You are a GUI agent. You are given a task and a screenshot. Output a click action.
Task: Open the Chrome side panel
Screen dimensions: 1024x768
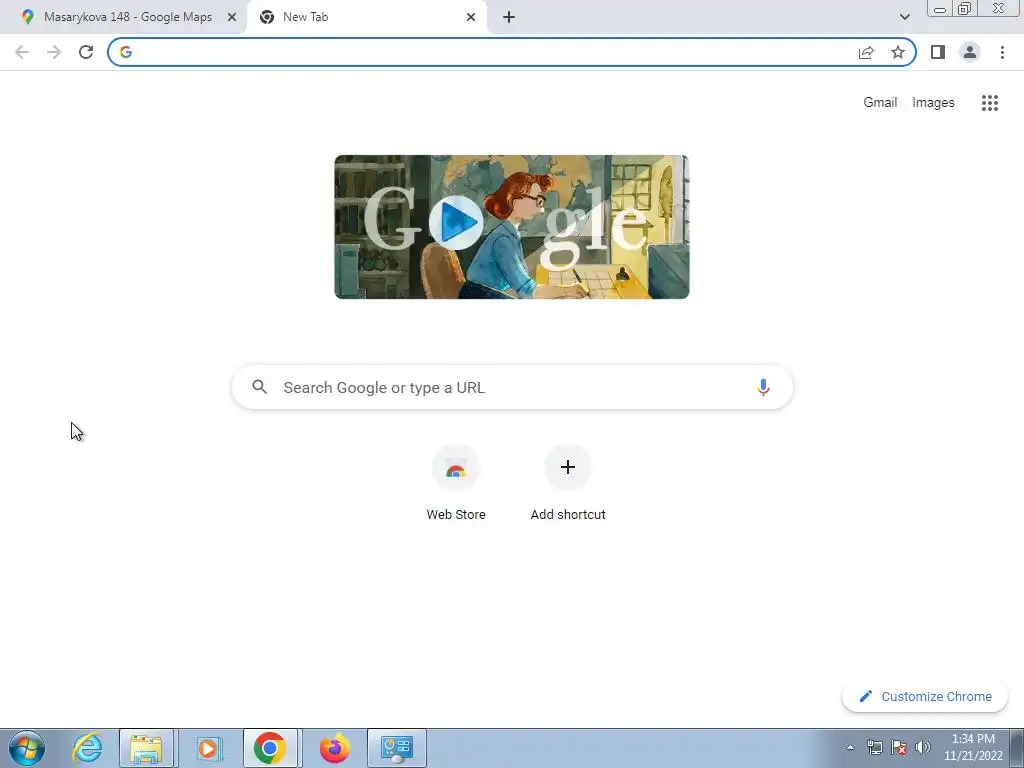coord(938,52)
